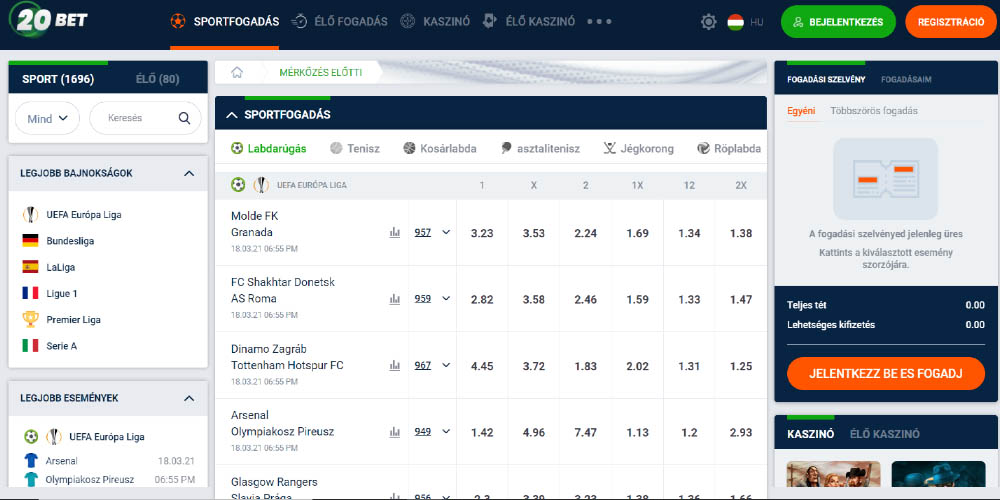Click the 20Bet logo

point(49,20)
